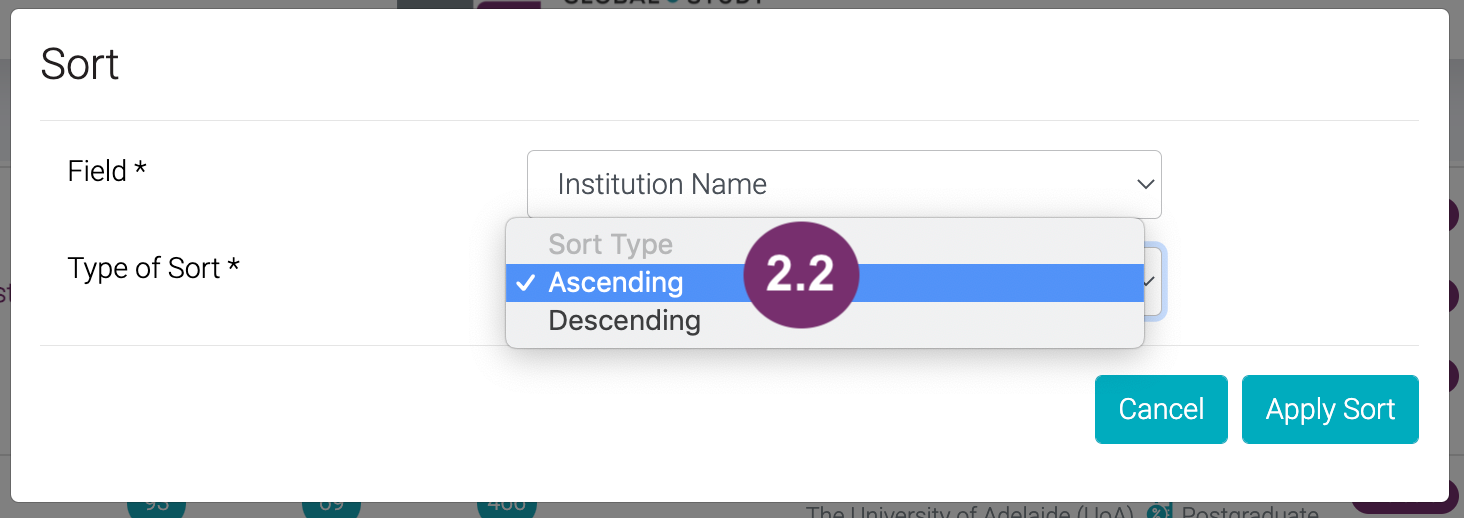Click the Apply Sort button
This screenshot has width=1464, height=518.
(x=1329, y=409)
